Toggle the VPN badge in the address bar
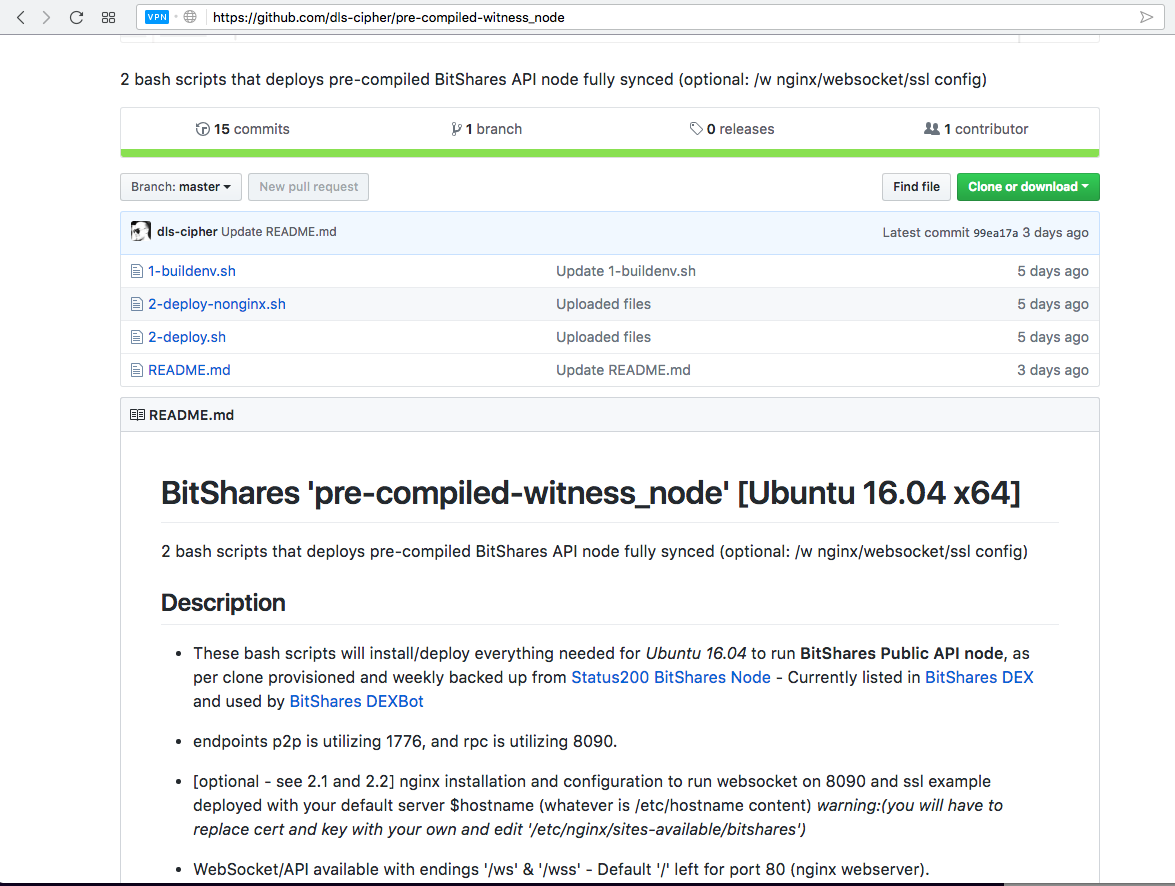The width and height of the screenshot is (1175, 886). tap(157, 16)
